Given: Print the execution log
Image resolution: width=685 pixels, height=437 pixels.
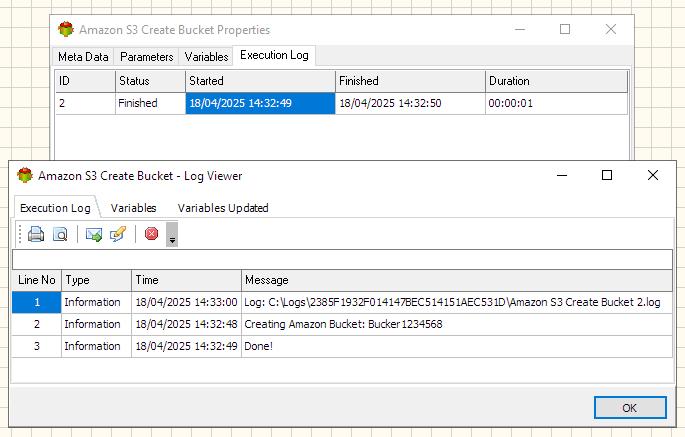Looking at the screenshot, I should click(36, 234).
